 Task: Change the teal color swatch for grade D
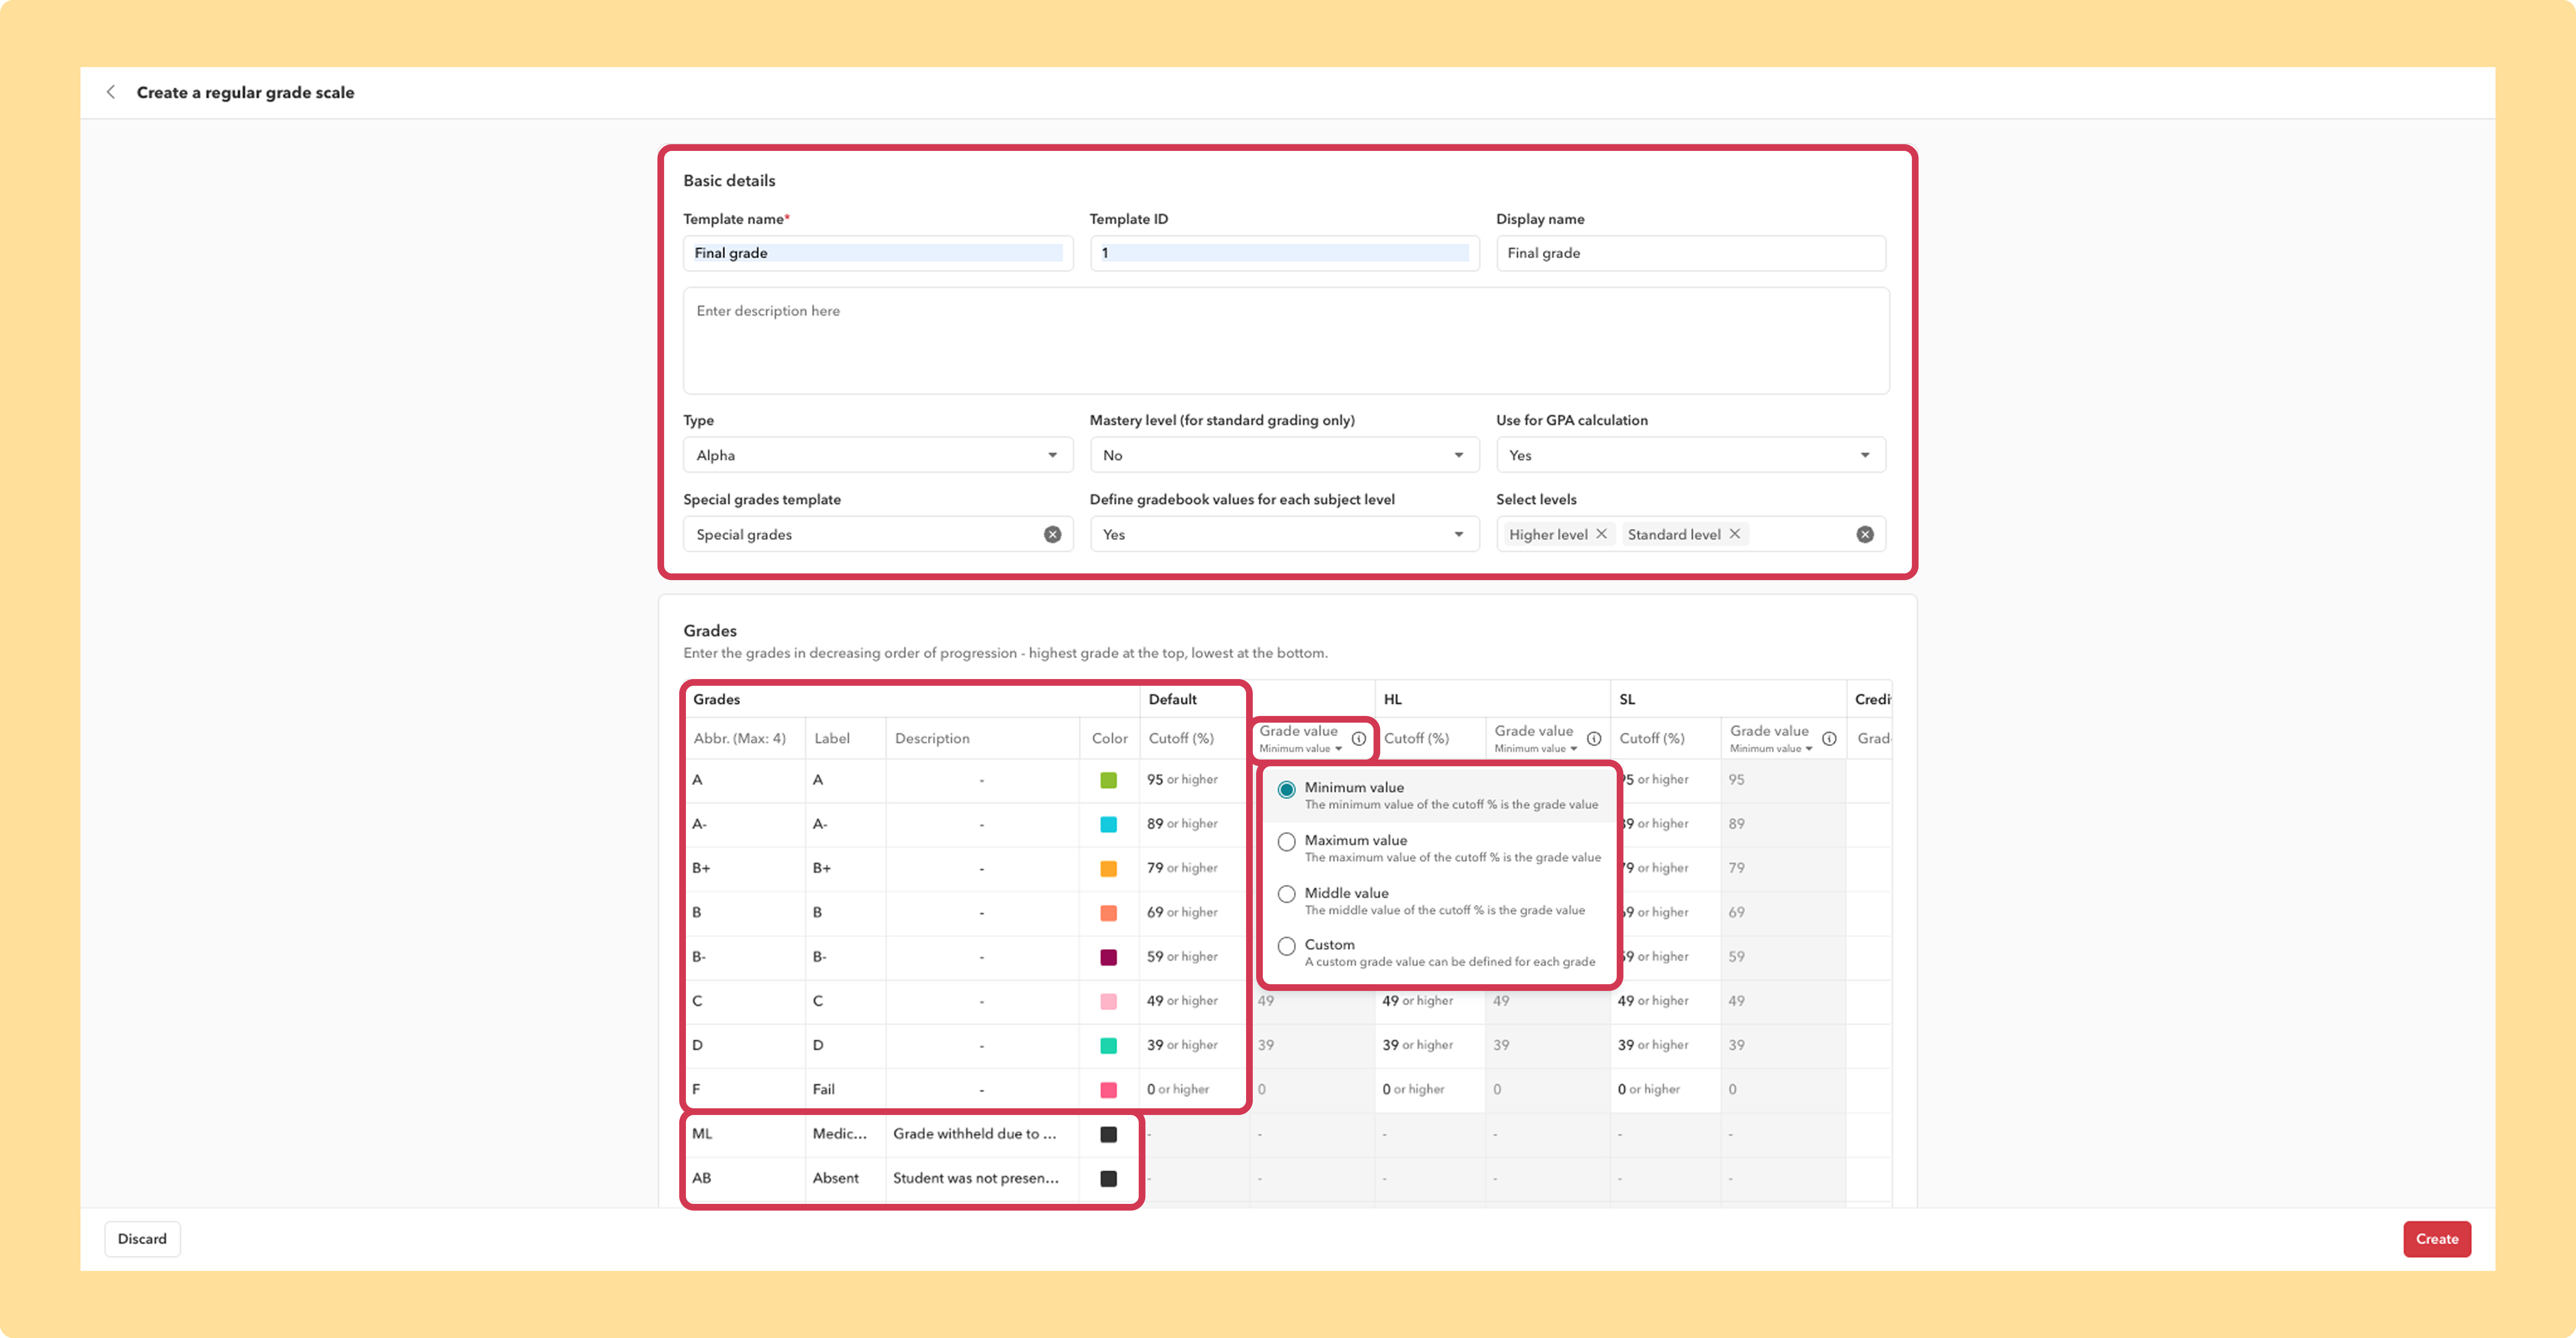click(x=1109, y=1045)
